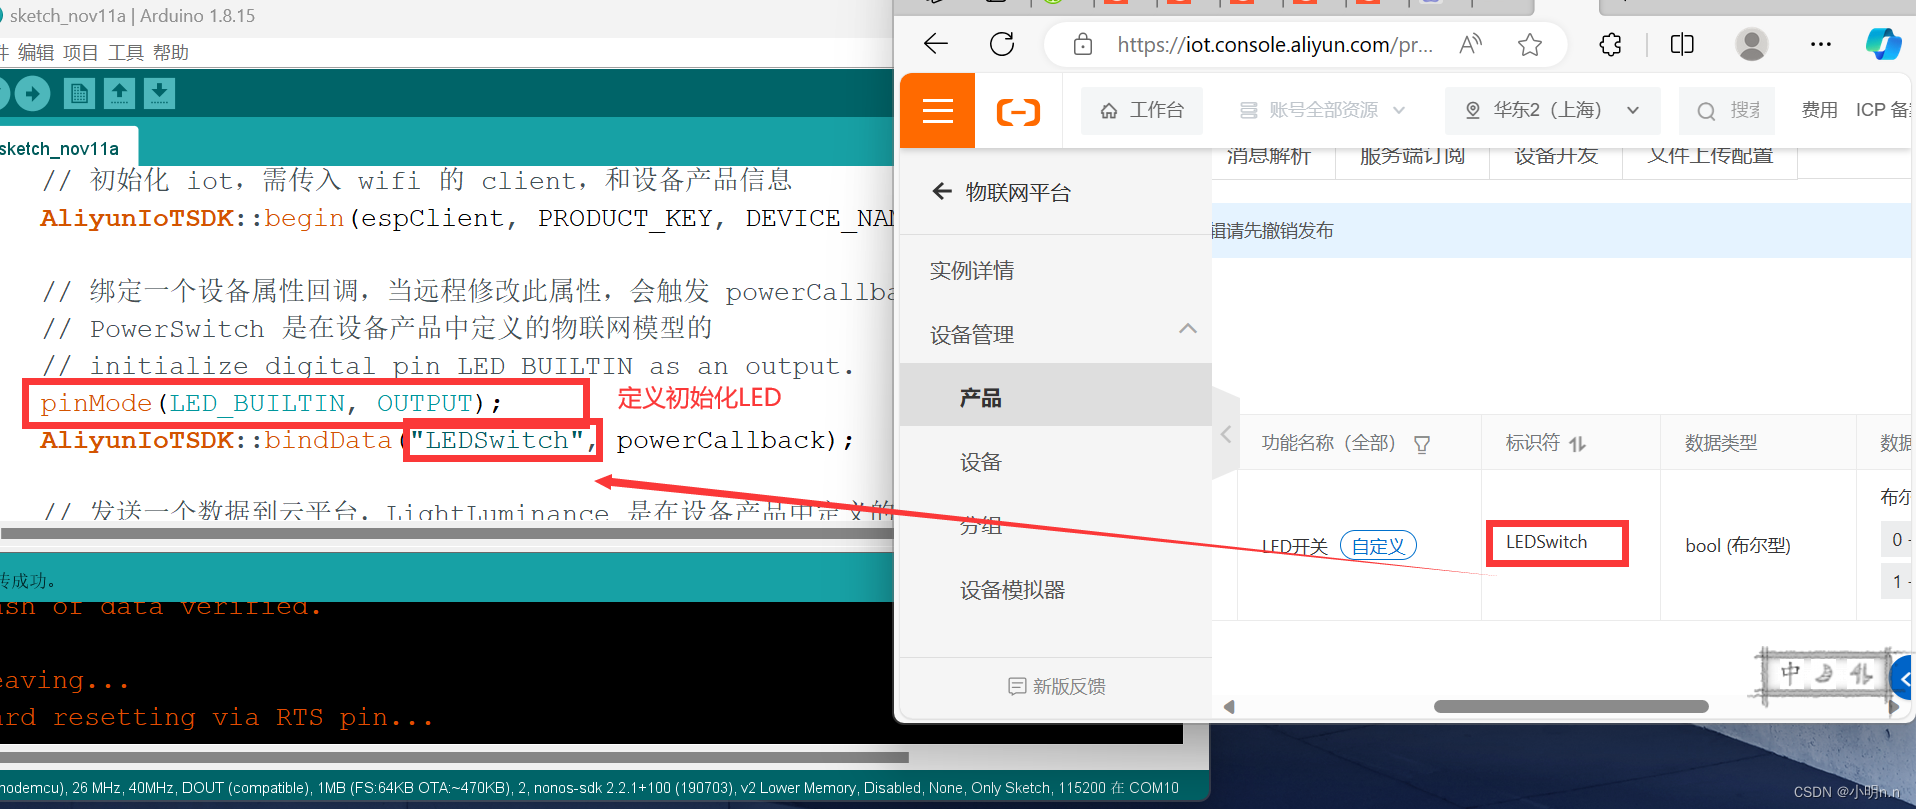Click the 新版反馈 feedback link
The height and width of the screenshot is (809, 1916).
[x=1057, y=686]
